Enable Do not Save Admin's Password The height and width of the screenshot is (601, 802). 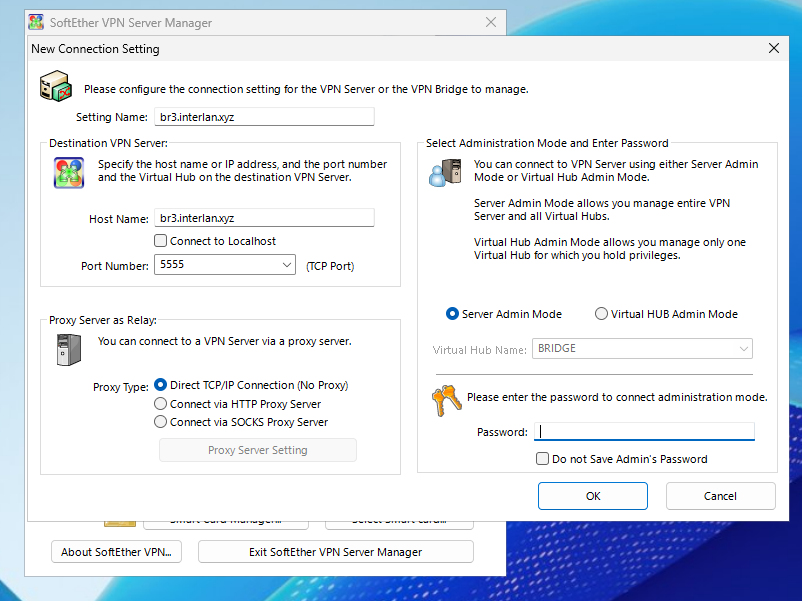(542, 458)
